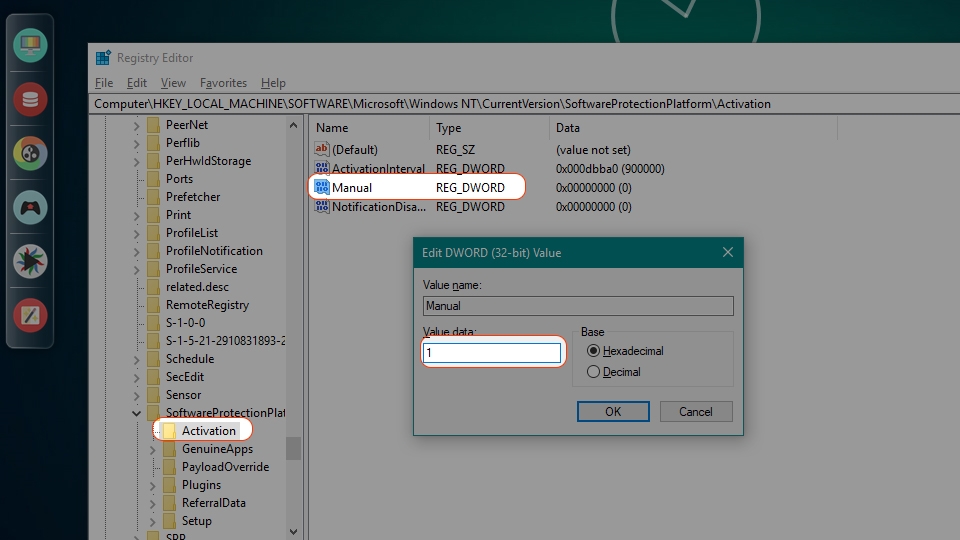Screen dimensions: 960x540
Task: Click the Value data input field
Action: click(492, 353)
